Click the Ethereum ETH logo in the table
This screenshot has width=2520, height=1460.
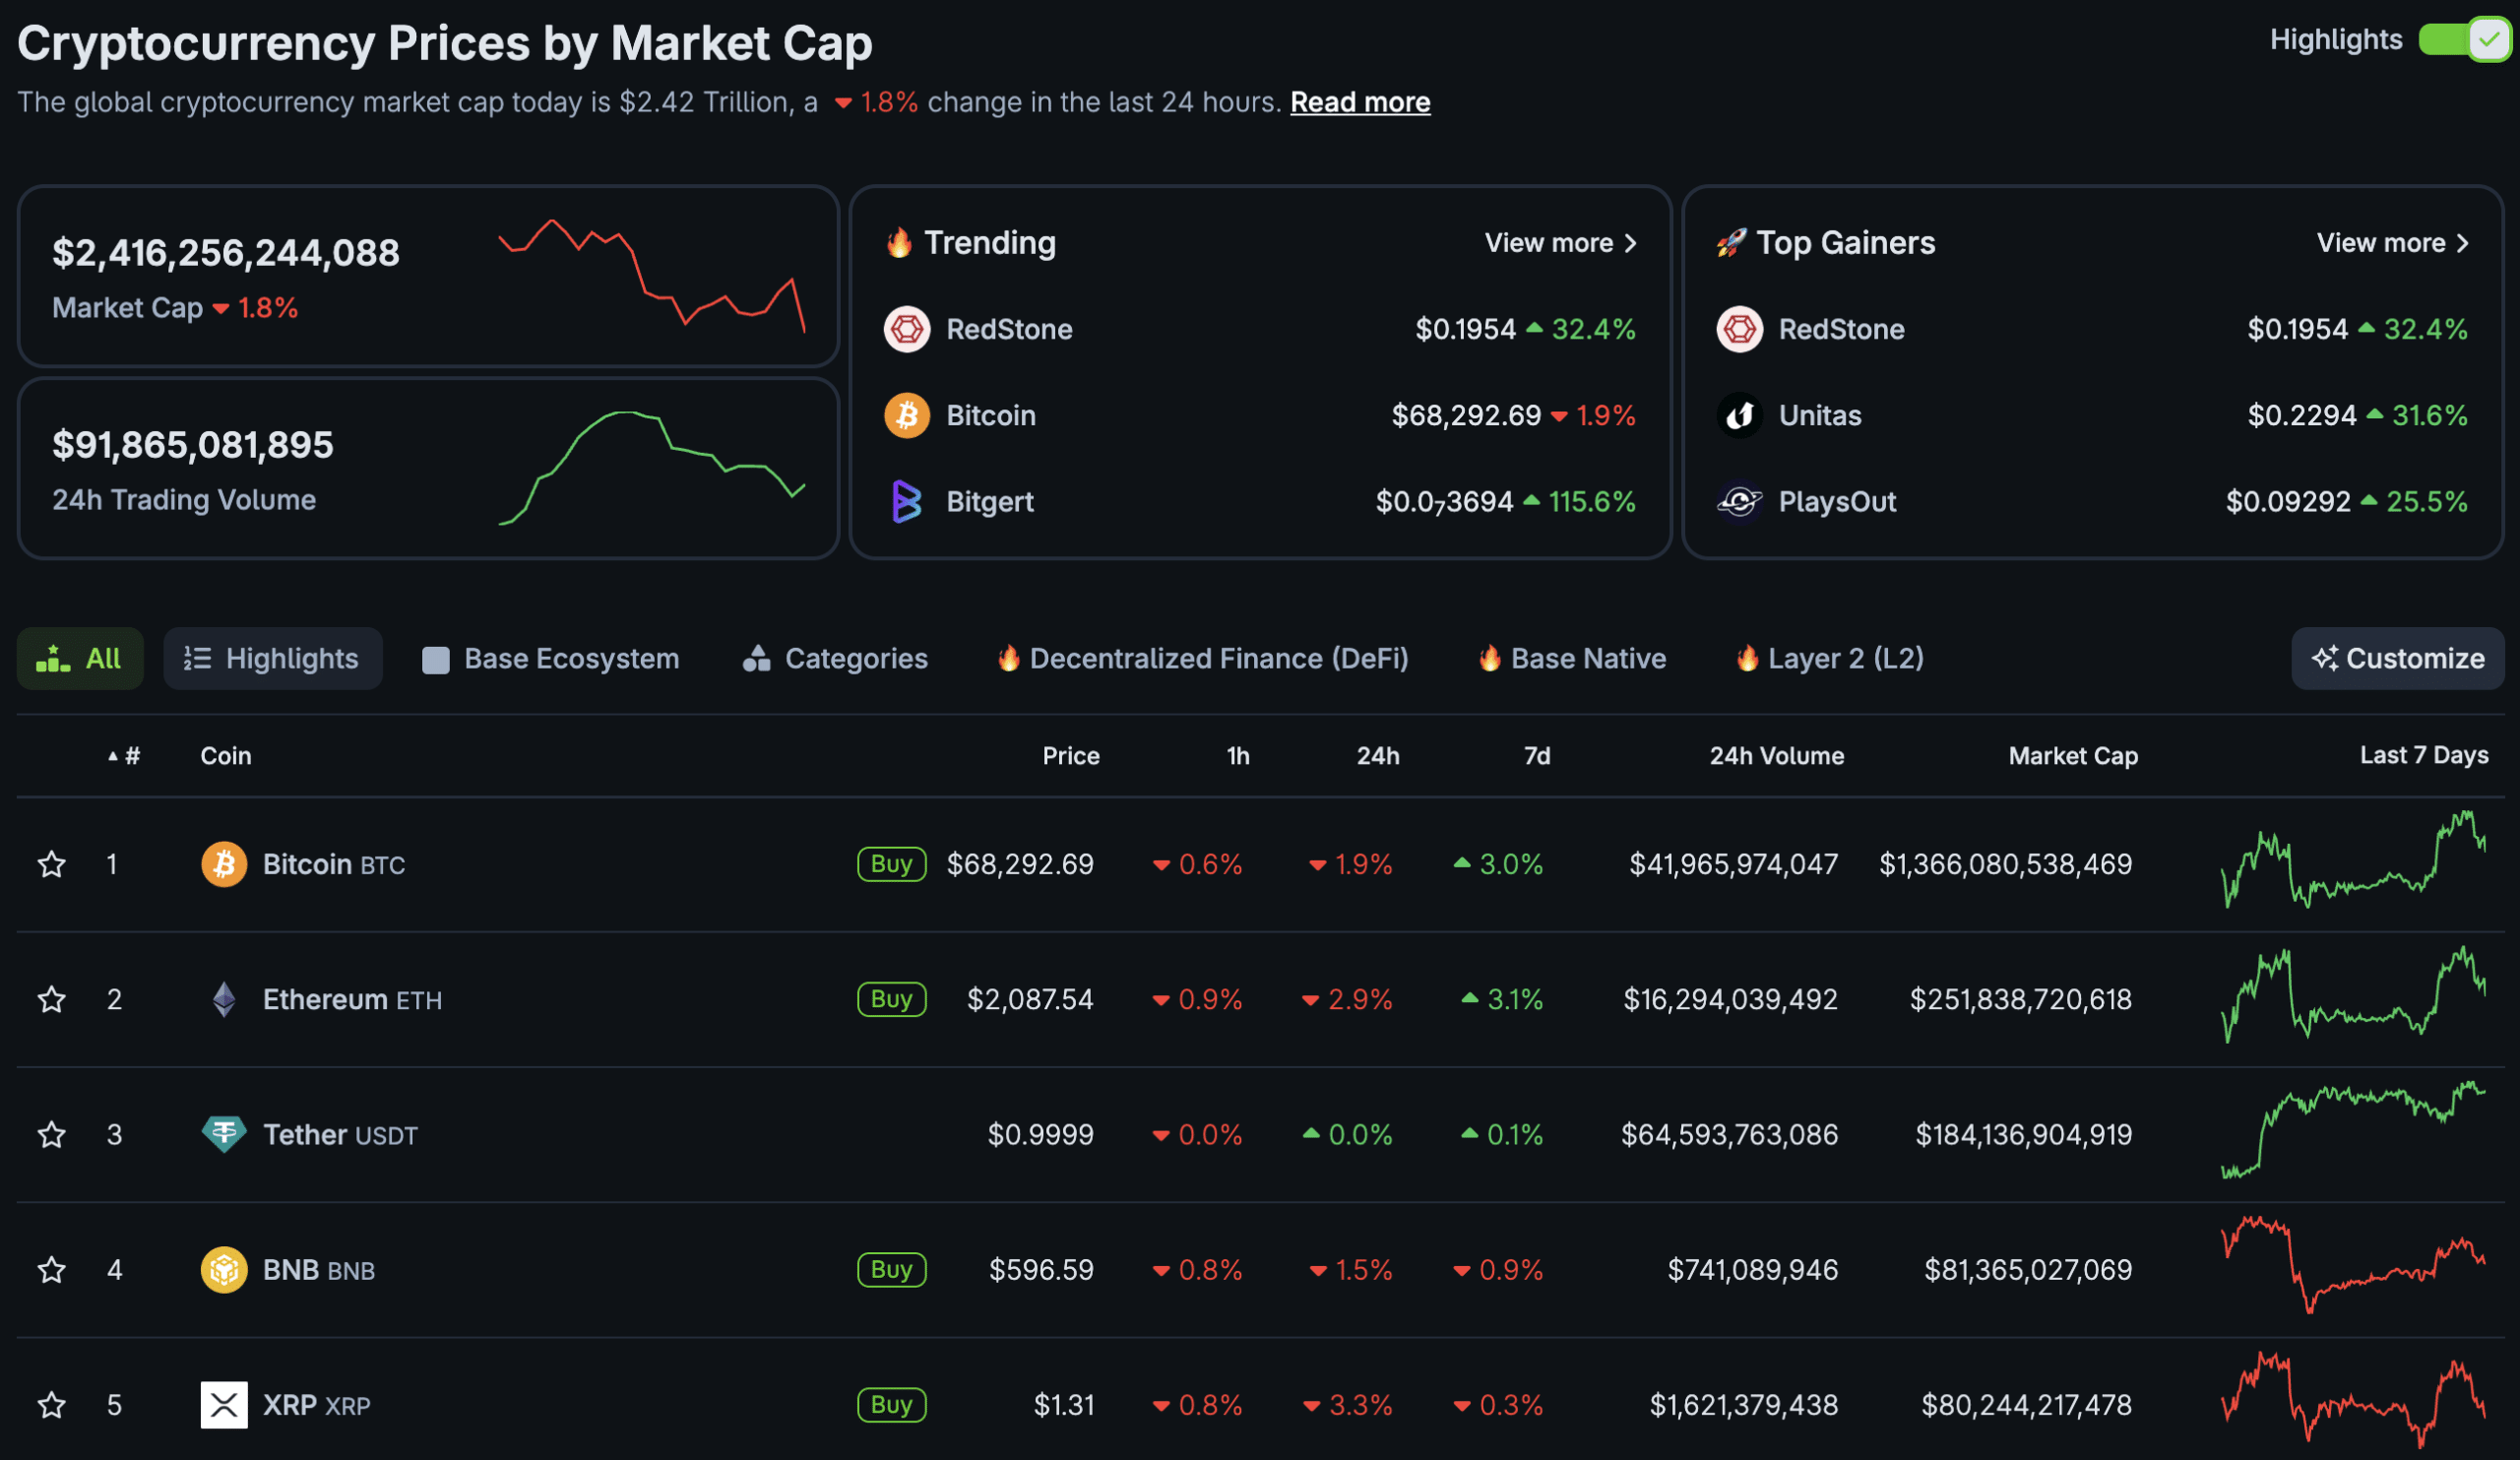tap(225, 999)
